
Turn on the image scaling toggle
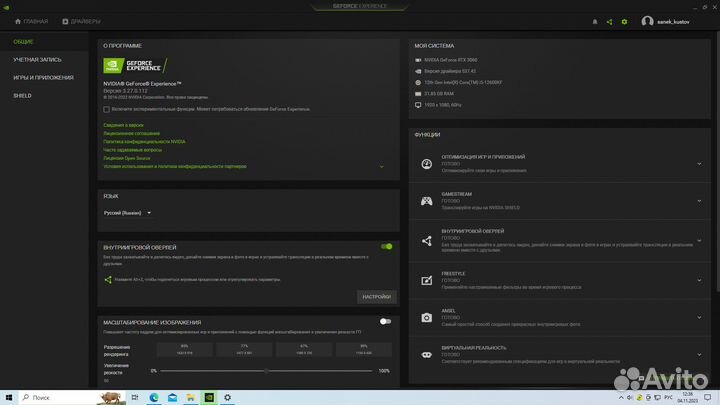click(386, 321)
